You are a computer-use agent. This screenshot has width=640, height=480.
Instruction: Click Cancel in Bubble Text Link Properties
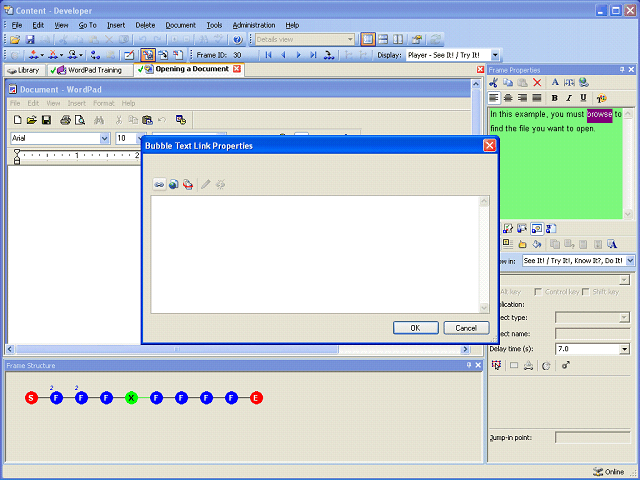click(466, 328)
